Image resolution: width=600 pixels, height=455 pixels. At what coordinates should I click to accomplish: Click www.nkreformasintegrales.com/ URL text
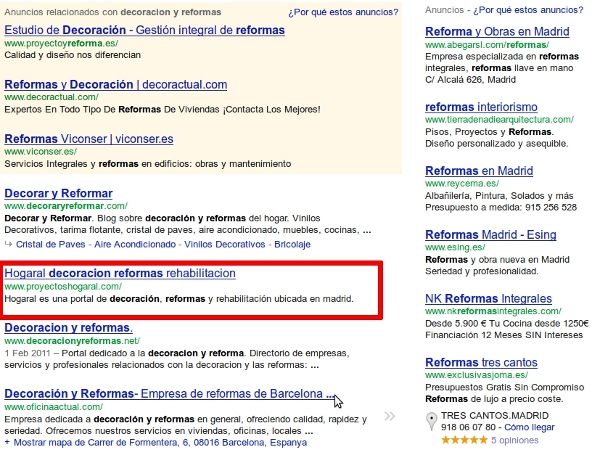pyautogui.click(x=493, y=311)
